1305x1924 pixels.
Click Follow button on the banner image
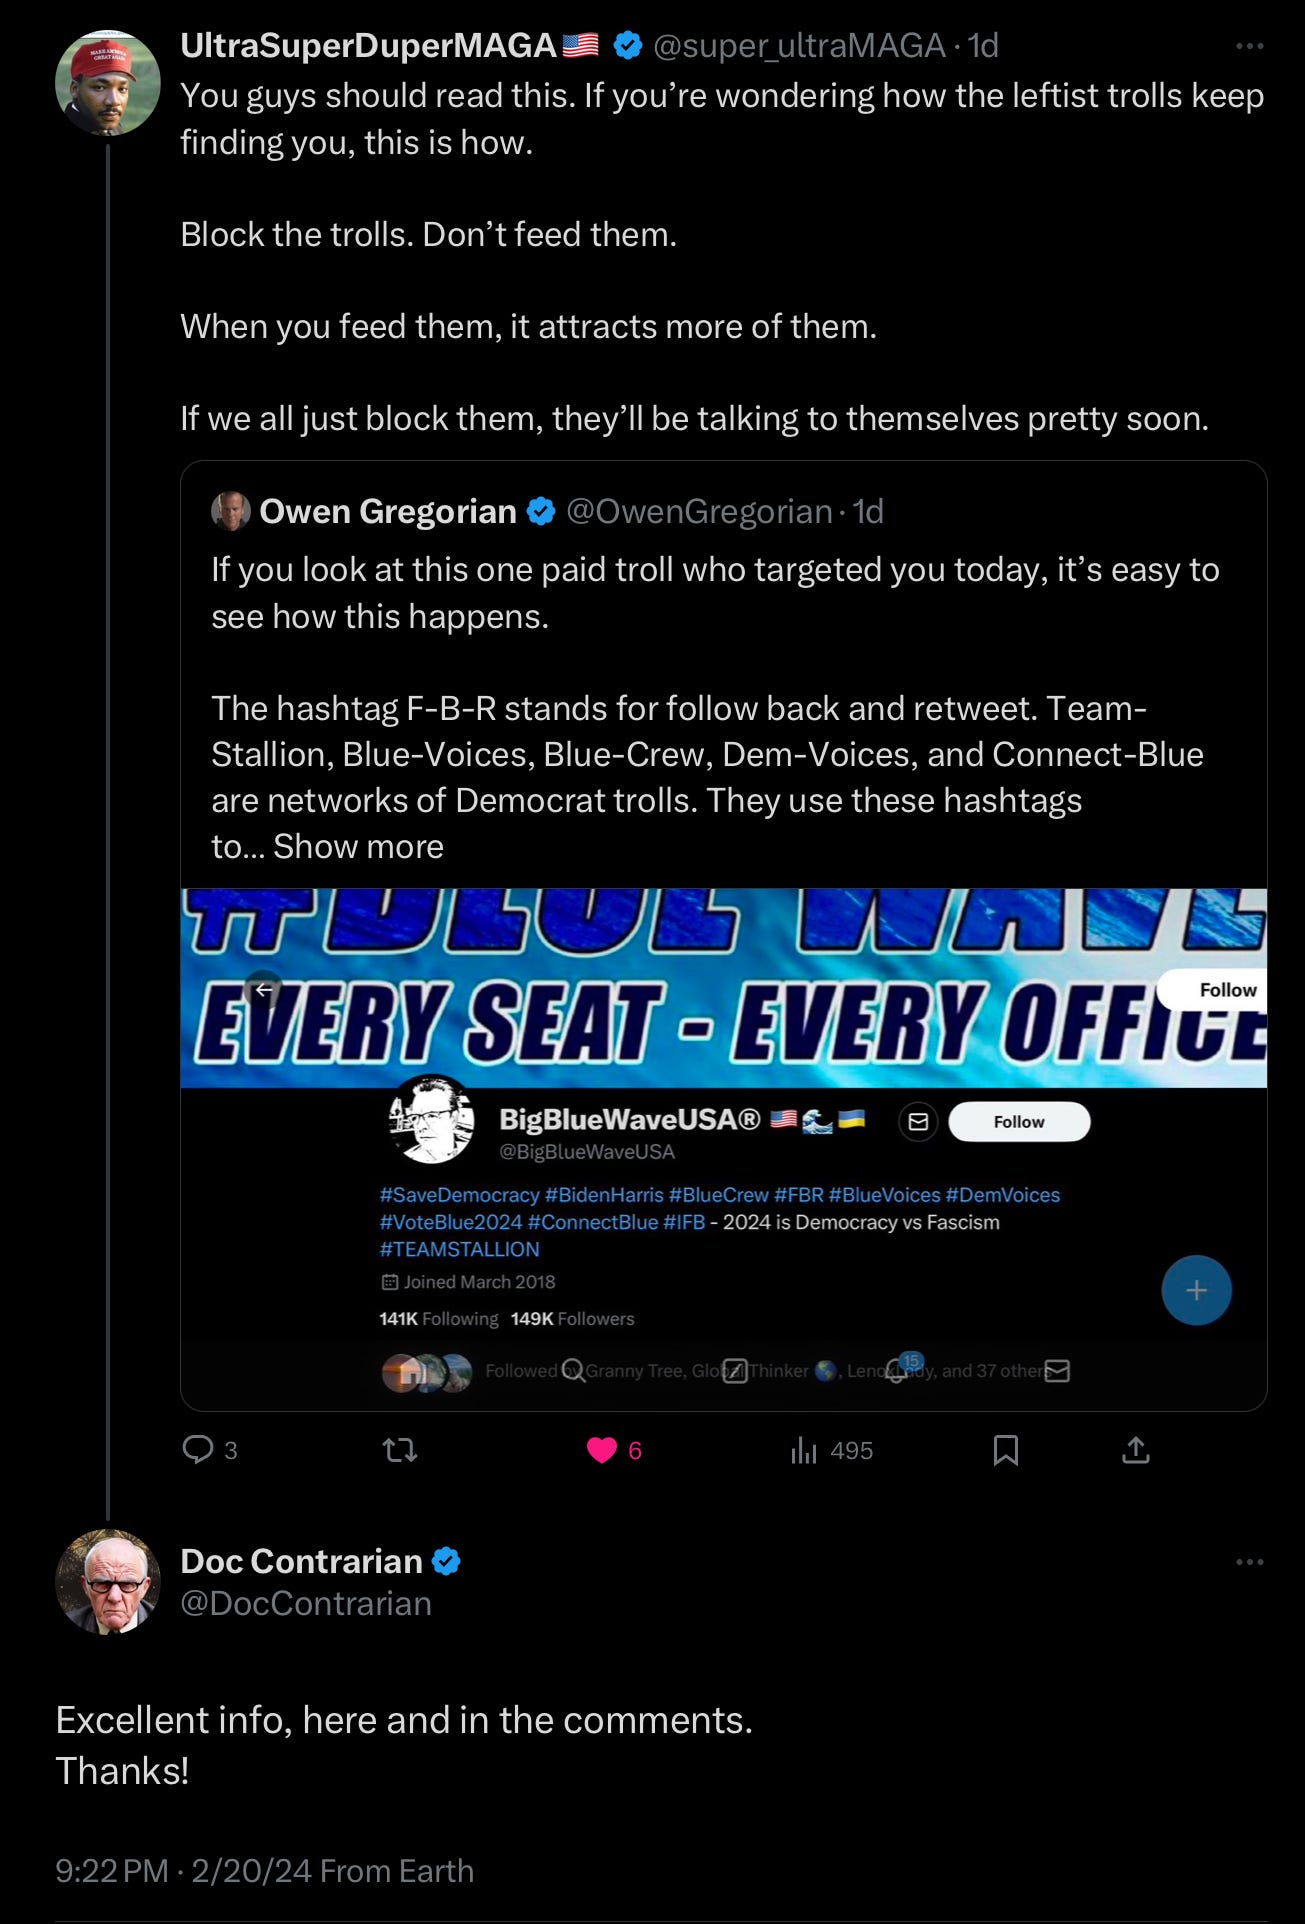1213,990
